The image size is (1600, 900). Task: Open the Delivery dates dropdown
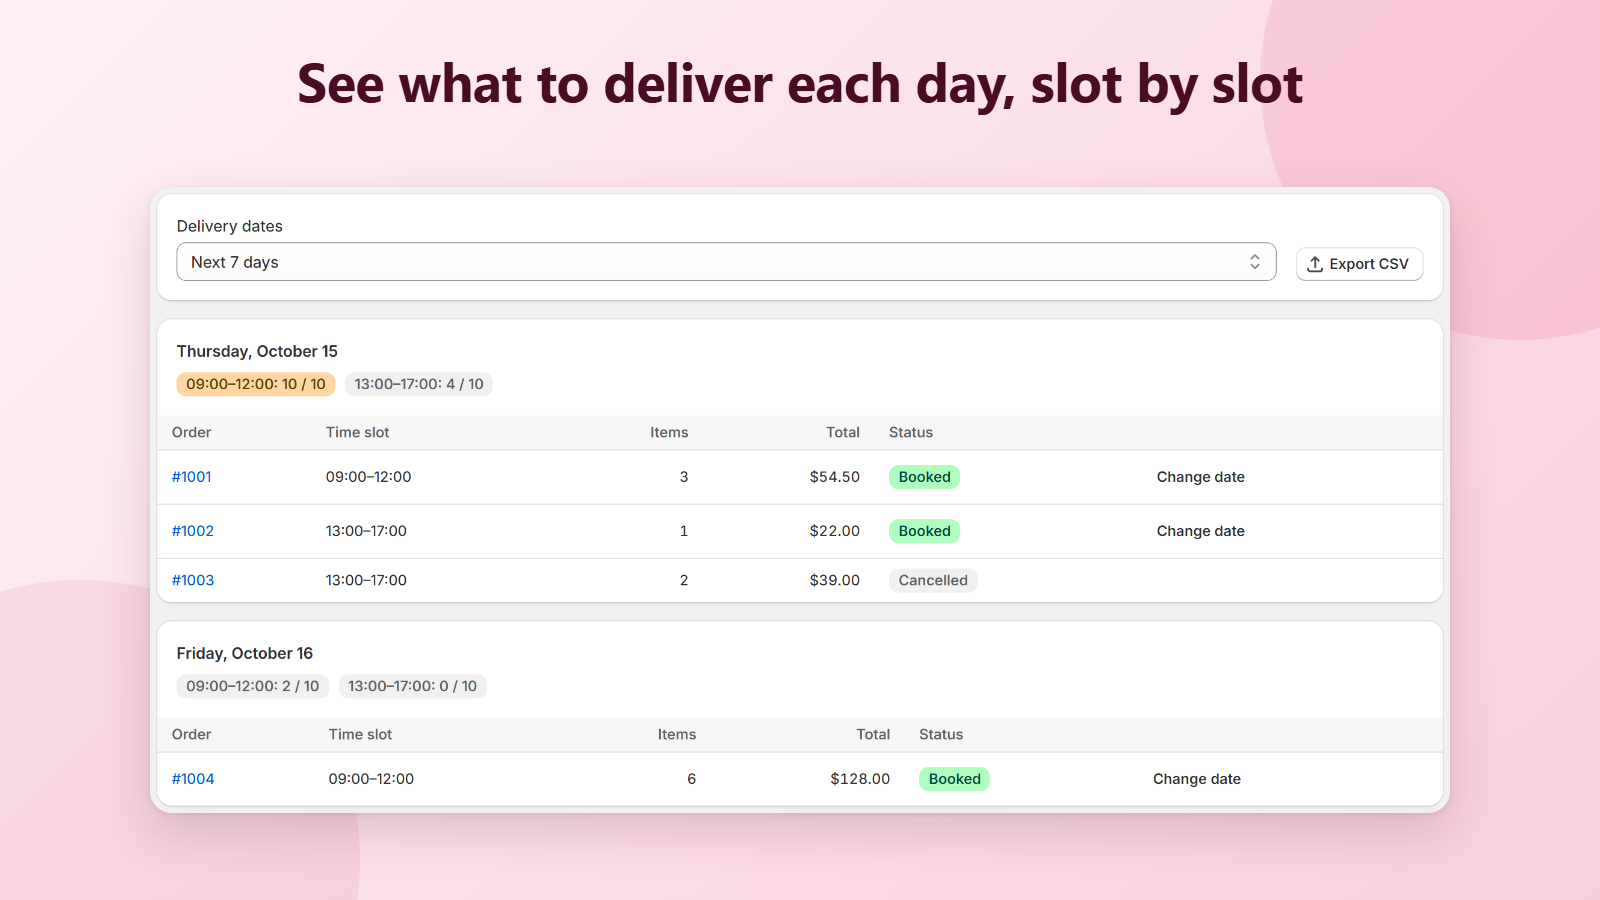click(x=726, y=262)
